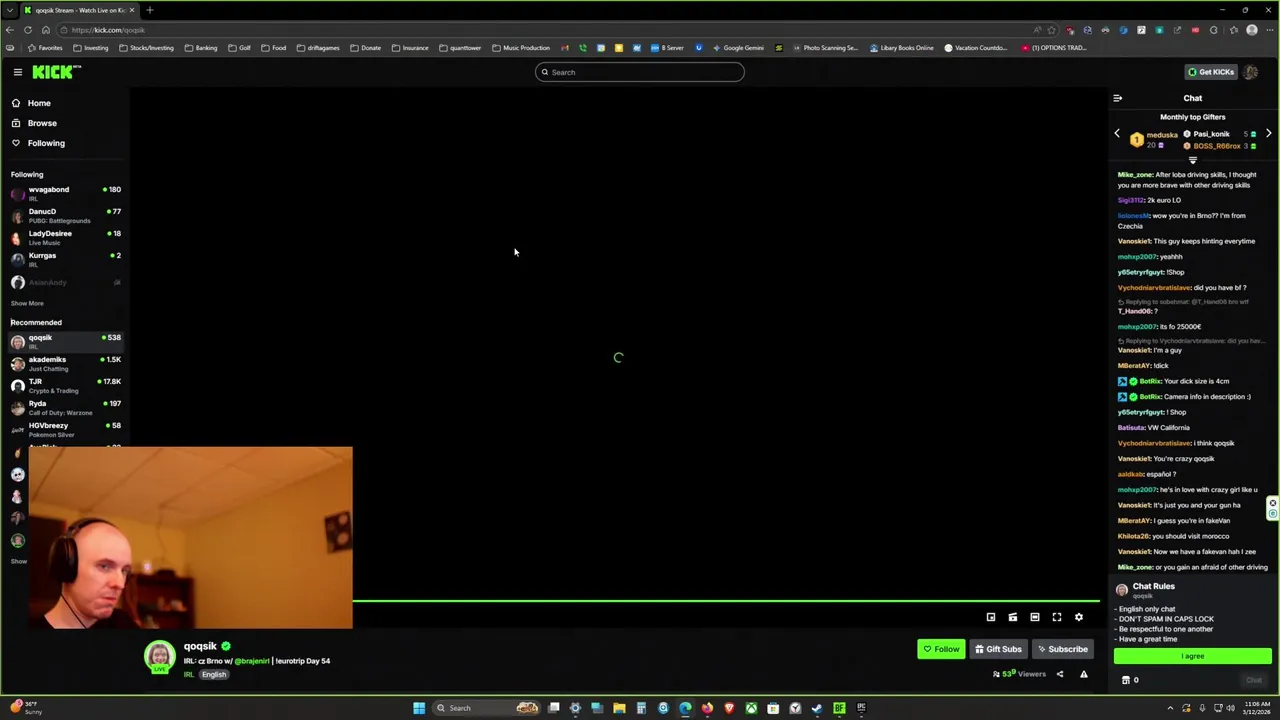This screenshot has width=1280, height=720.
Task: Open the @brajenirl link in the title
Action: [252, 661]
